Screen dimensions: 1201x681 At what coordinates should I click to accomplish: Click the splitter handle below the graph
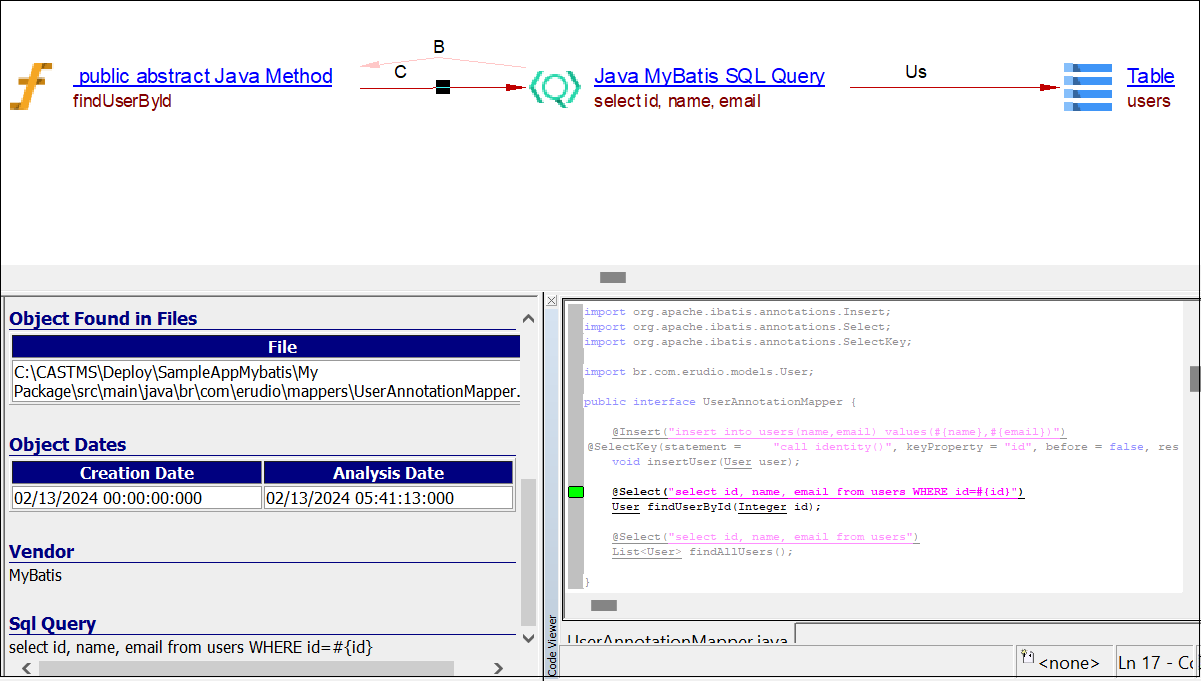click(x=613, y=277)
